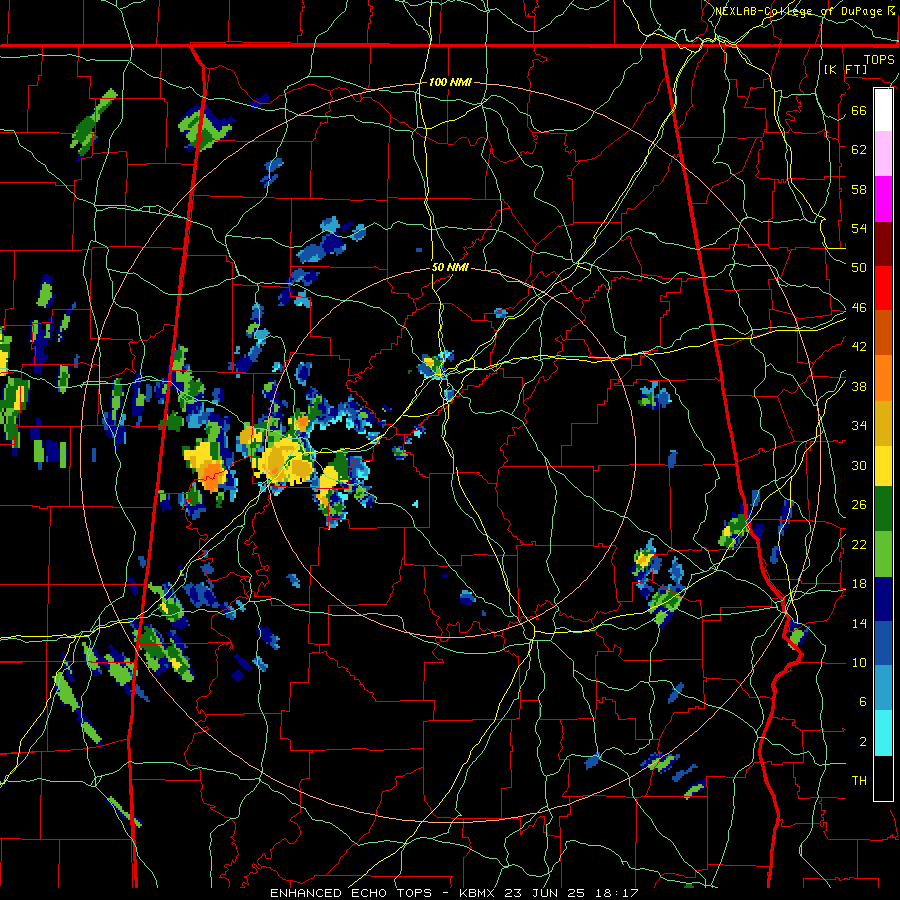Click the "23 JUN 25" date text
This screenshot has width=900, height=900.
coord(545,893)
